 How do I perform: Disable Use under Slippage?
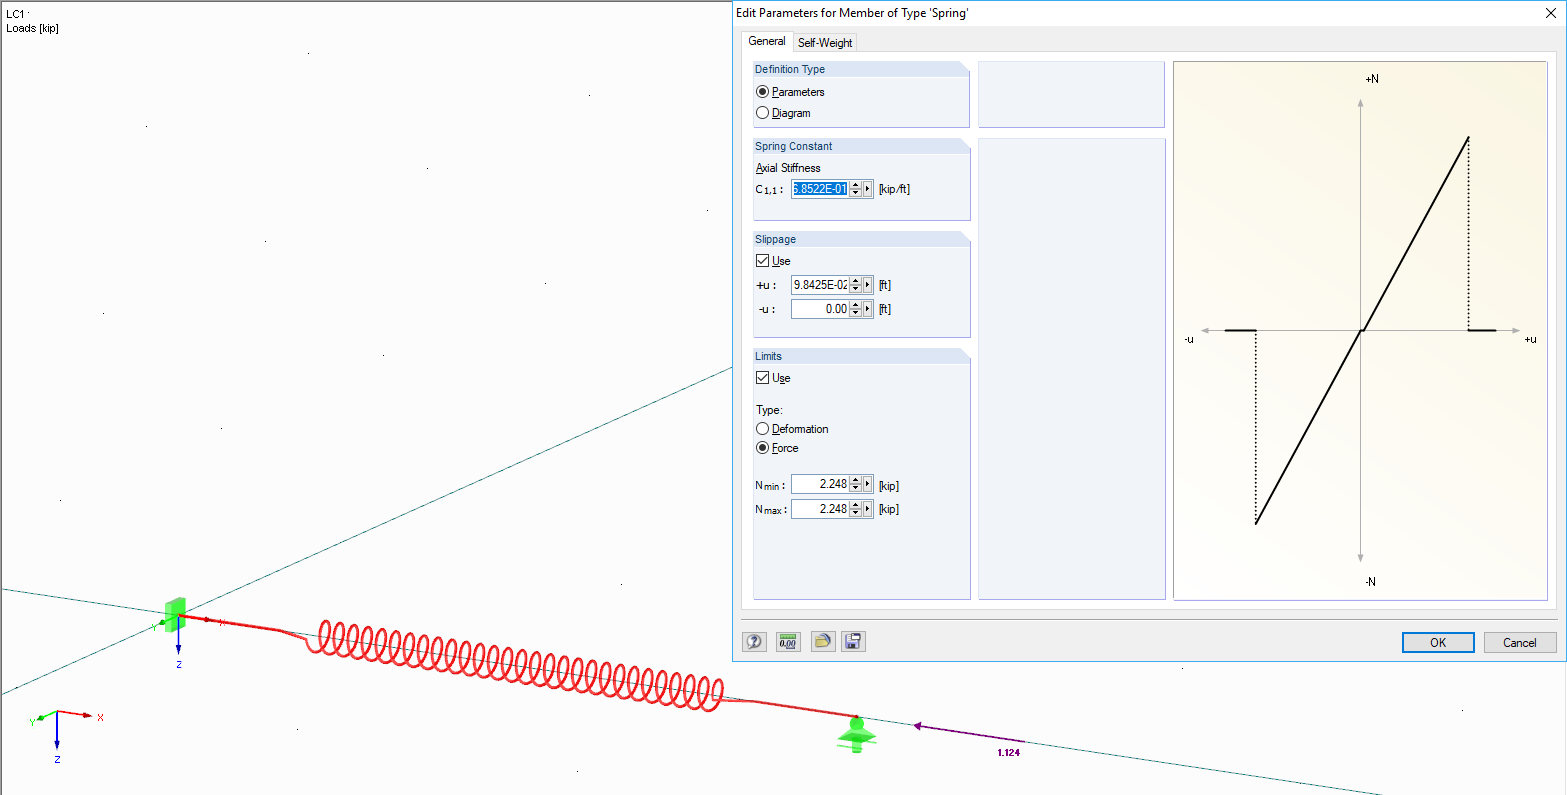(762, 260)
